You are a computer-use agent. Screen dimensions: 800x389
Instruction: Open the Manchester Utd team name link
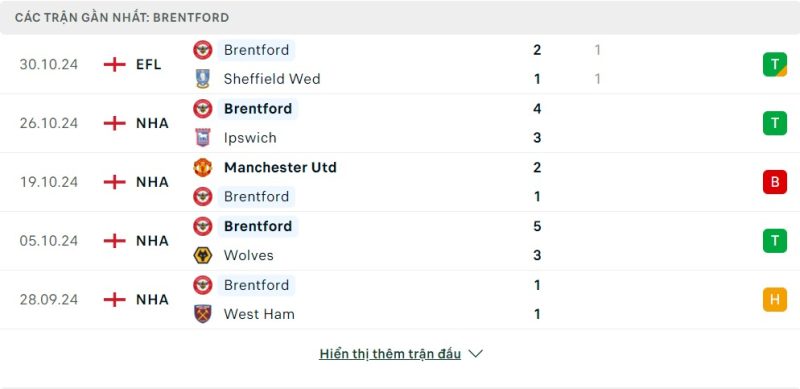click(280, 167)
